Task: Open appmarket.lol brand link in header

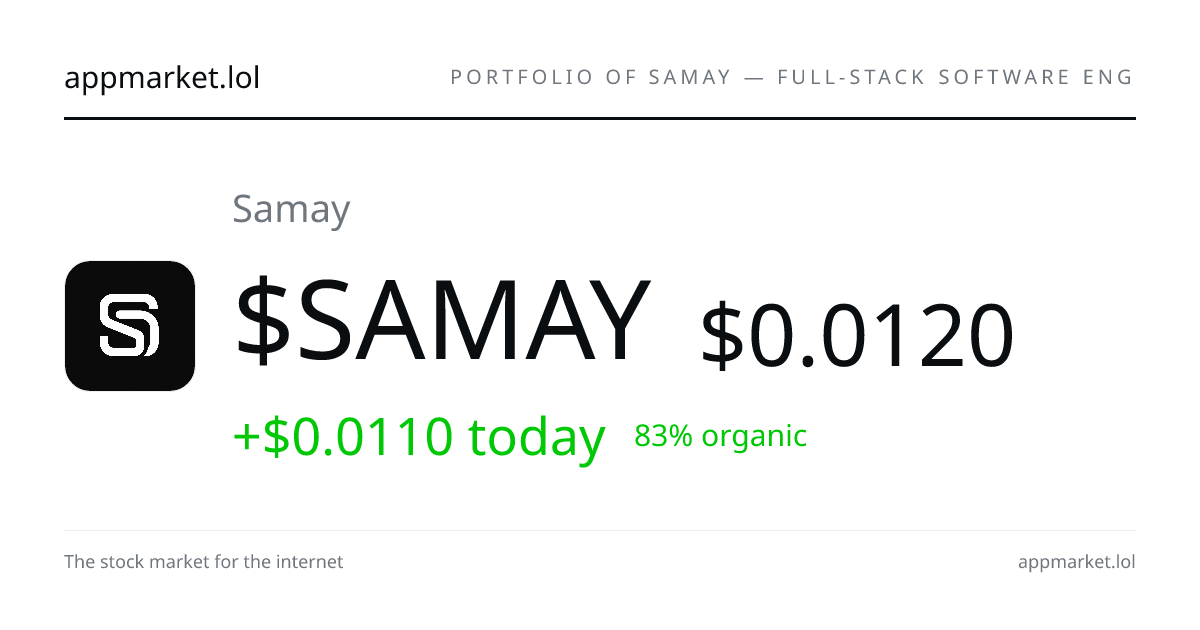Action: (x=162, y=77)
